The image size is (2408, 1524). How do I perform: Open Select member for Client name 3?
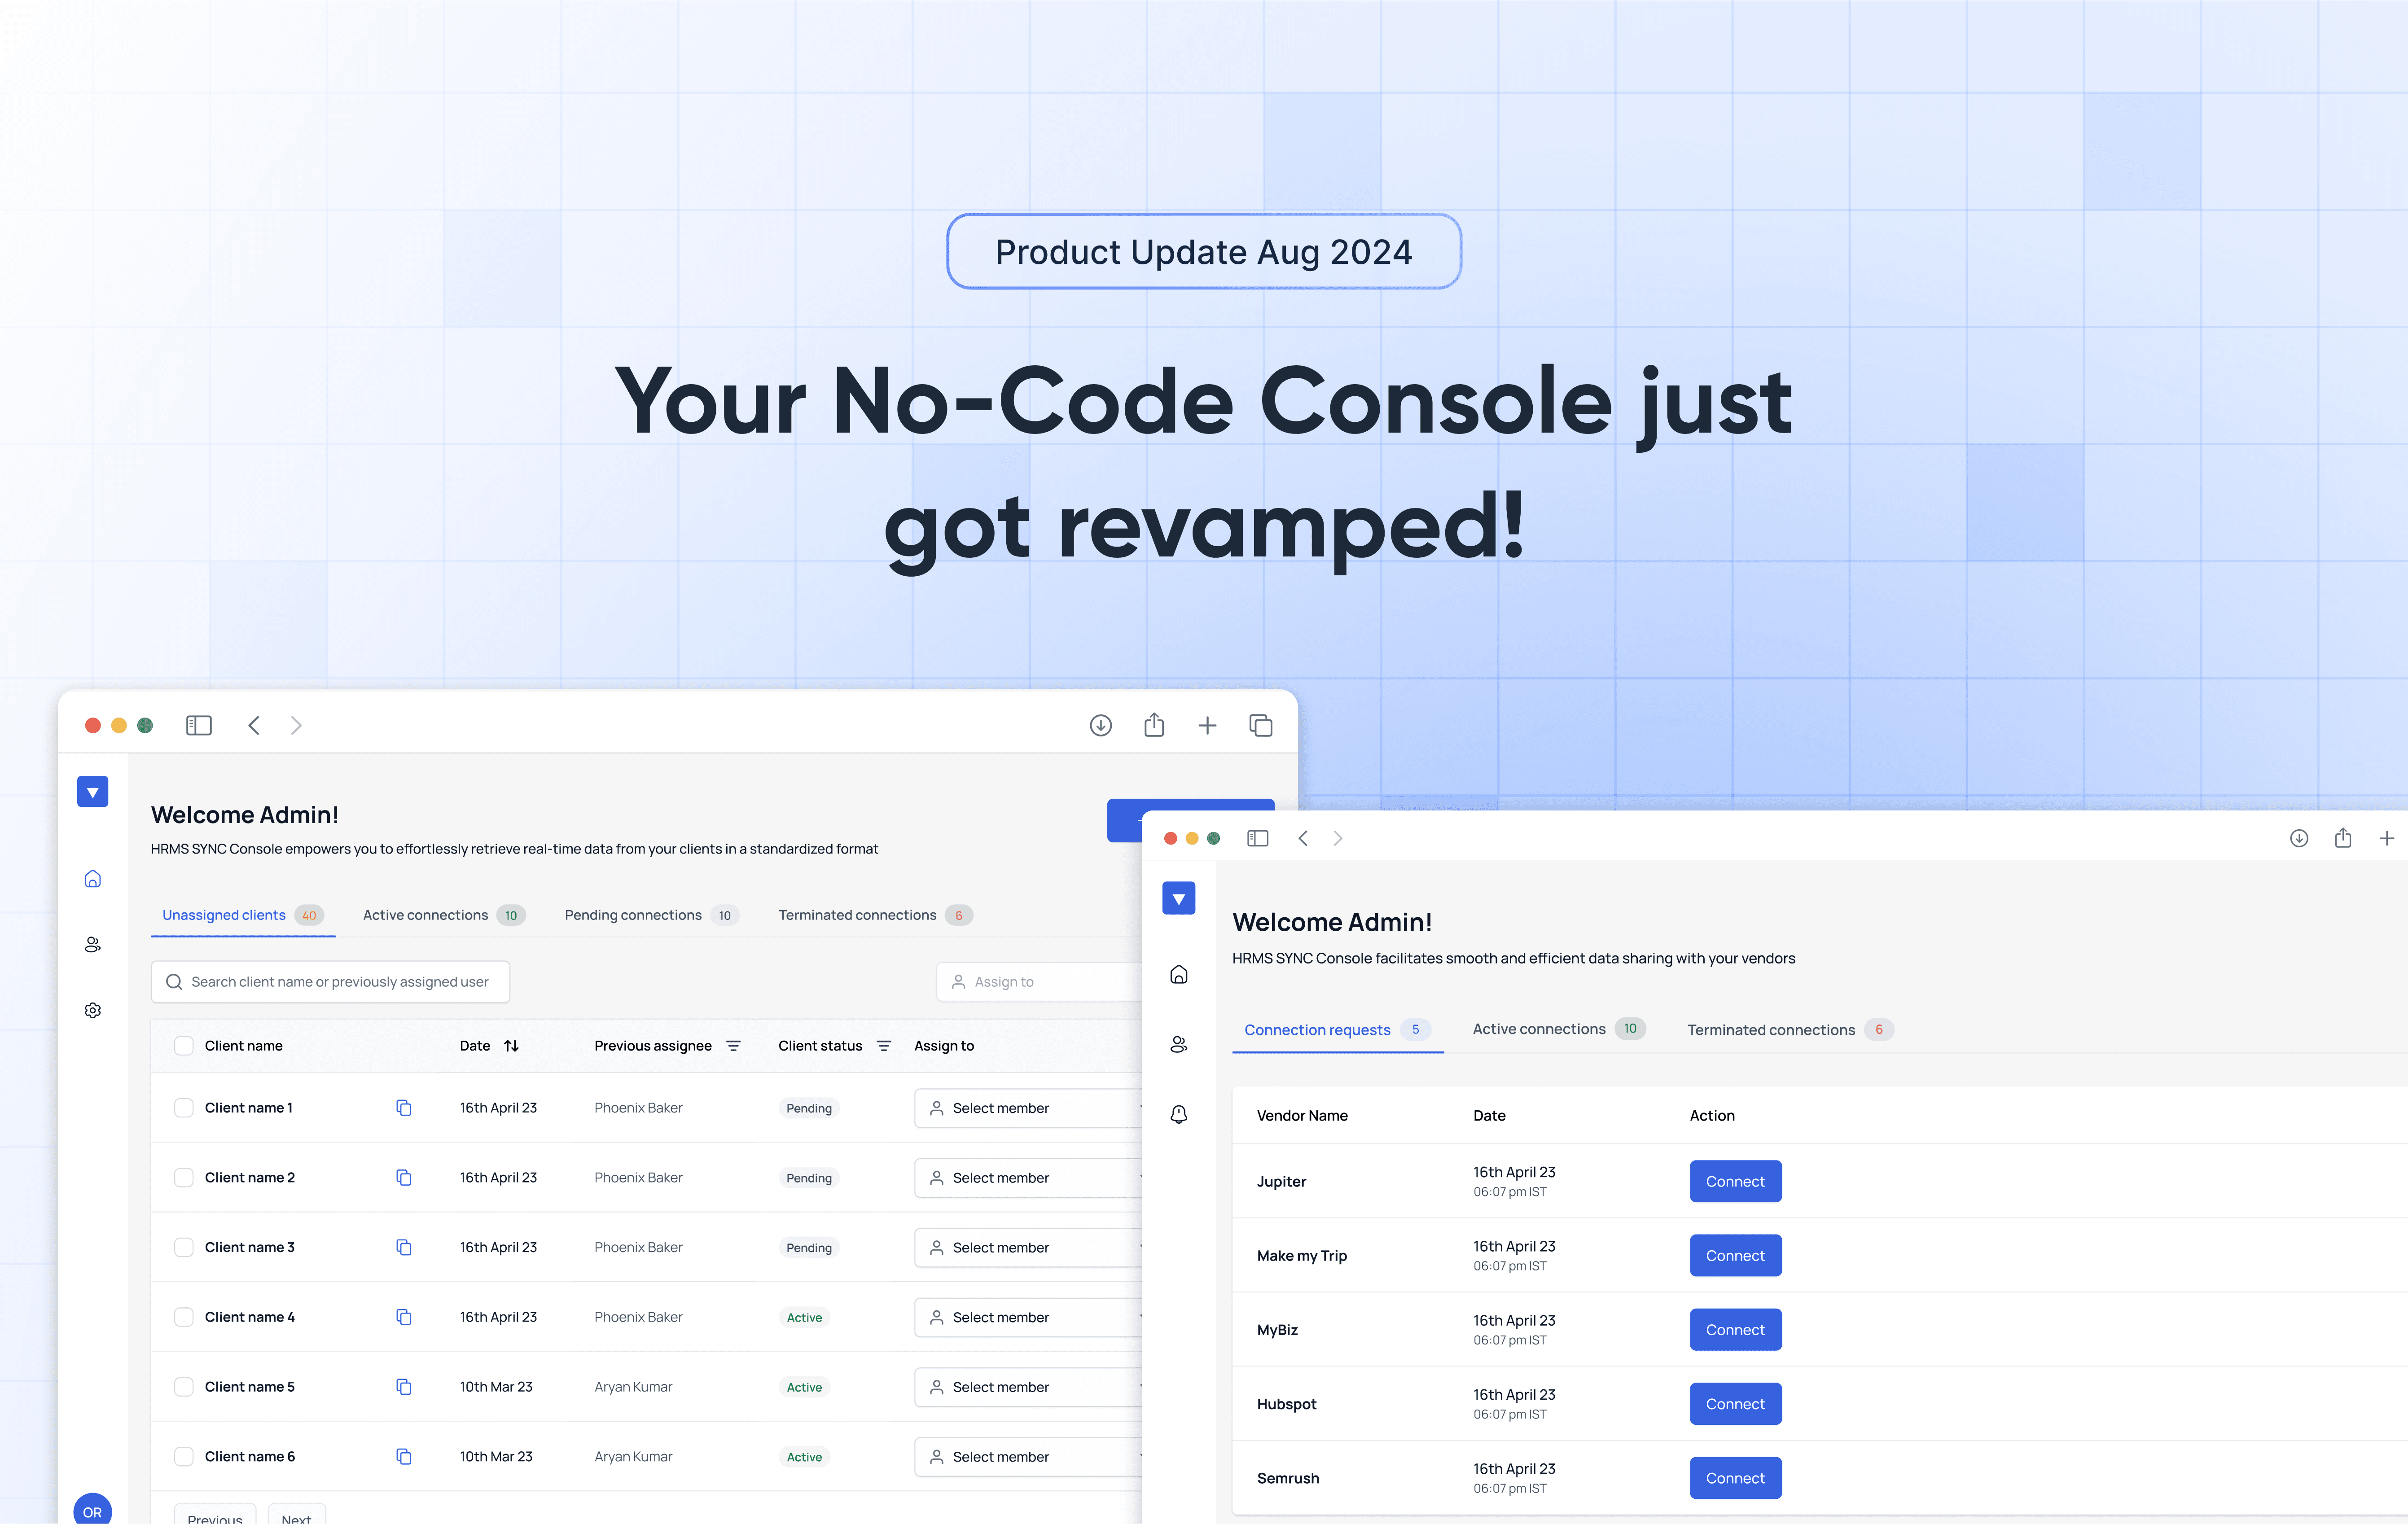pyautogui.click(x=1028, y=1248)
